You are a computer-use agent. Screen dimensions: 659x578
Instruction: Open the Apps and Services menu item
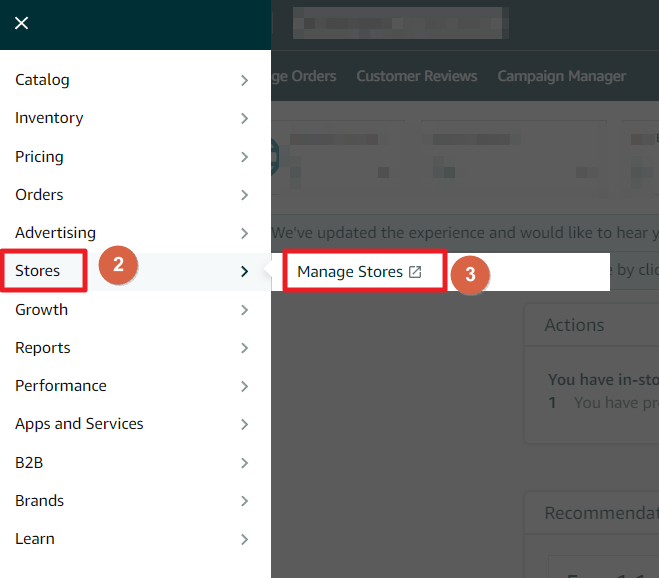click(79, 424)
